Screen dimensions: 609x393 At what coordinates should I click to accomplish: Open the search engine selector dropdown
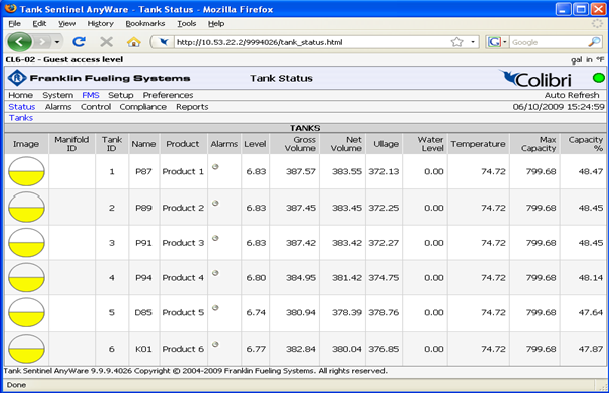pyautogui.click(x=498, y=42)
